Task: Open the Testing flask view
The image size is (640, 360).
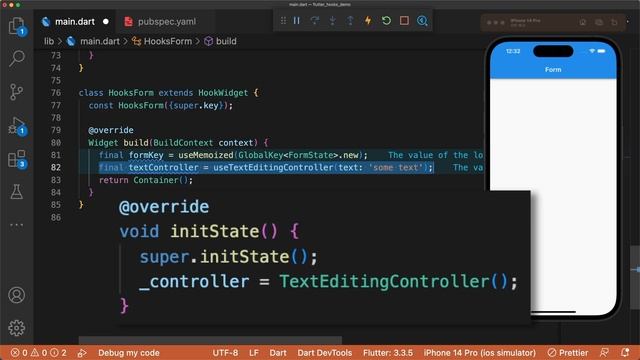Action: 17,192
